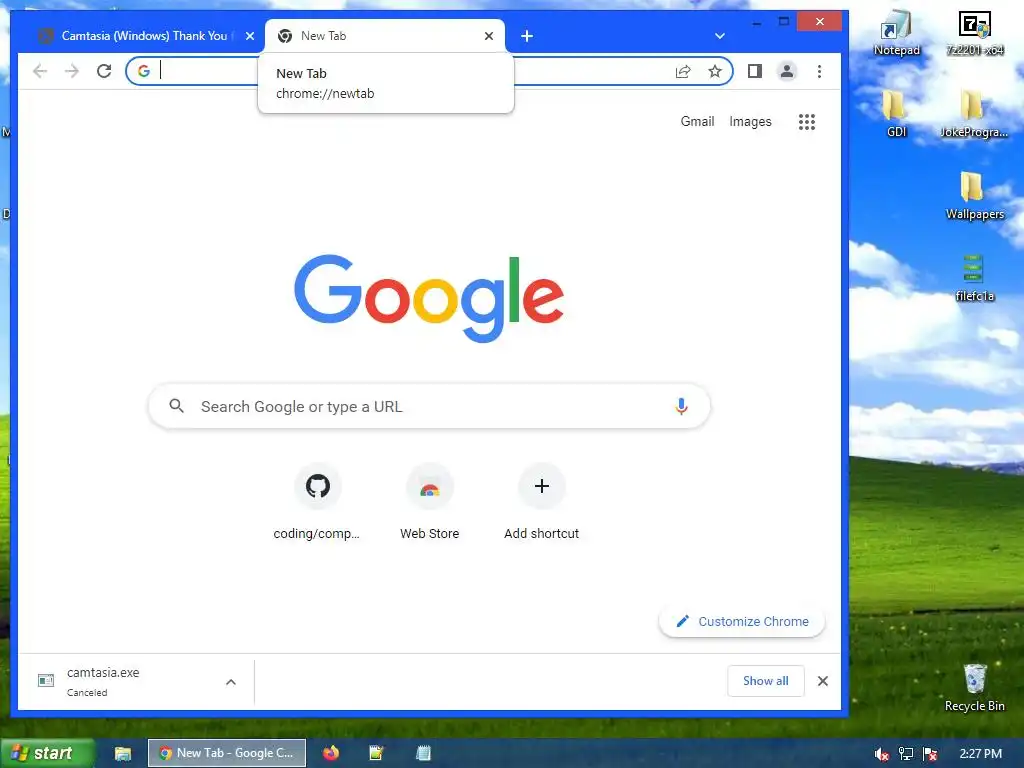1024x768 pixels.
Task: Select the New Tab tab
Action: pos(385,36)
